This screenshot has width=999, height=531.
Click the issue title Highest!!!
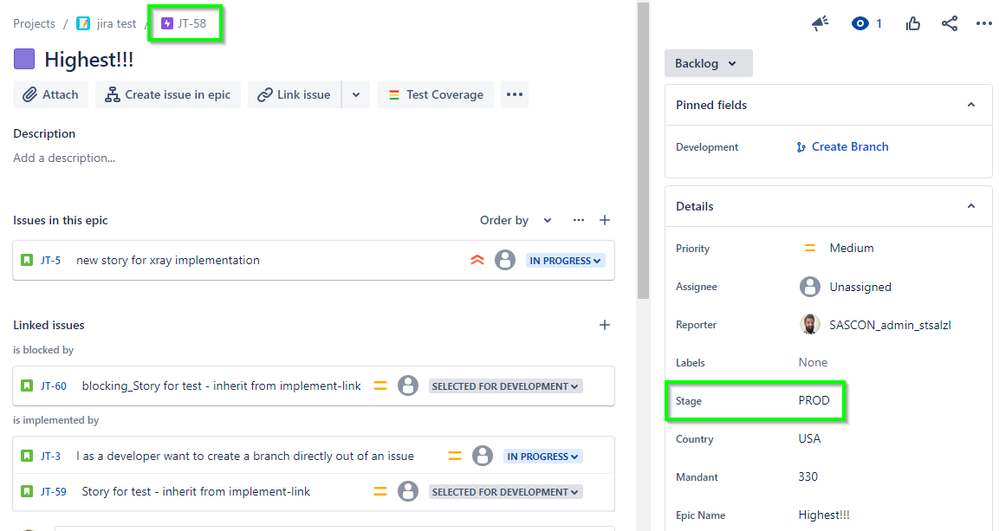click(x=89, y=59)
